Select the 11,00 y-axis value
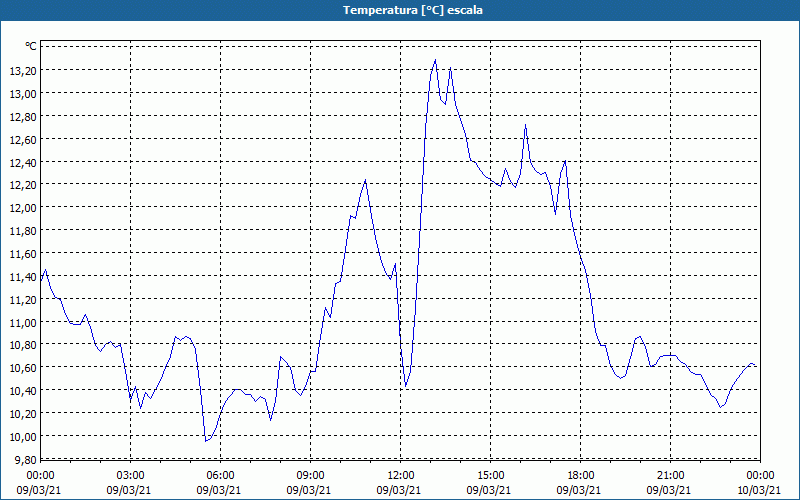Viewport: 800px width, 500px height. pyautogui.click(x=23, y=323)
